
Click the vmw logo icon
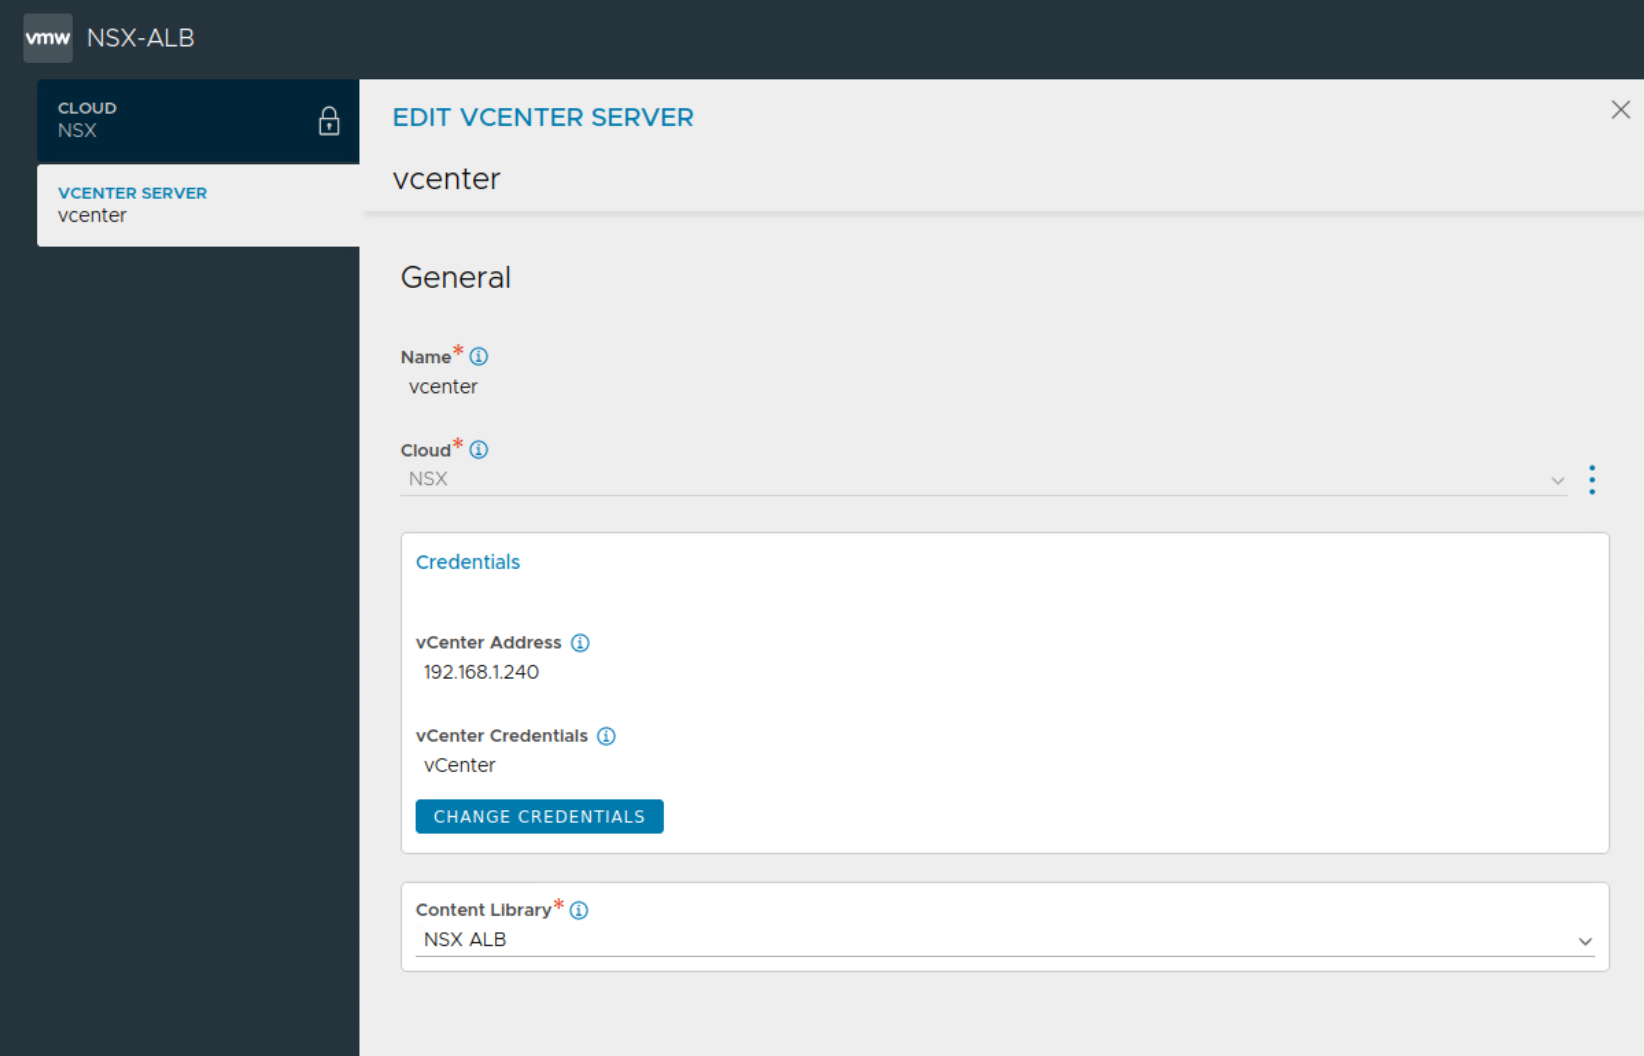(48, 38)
